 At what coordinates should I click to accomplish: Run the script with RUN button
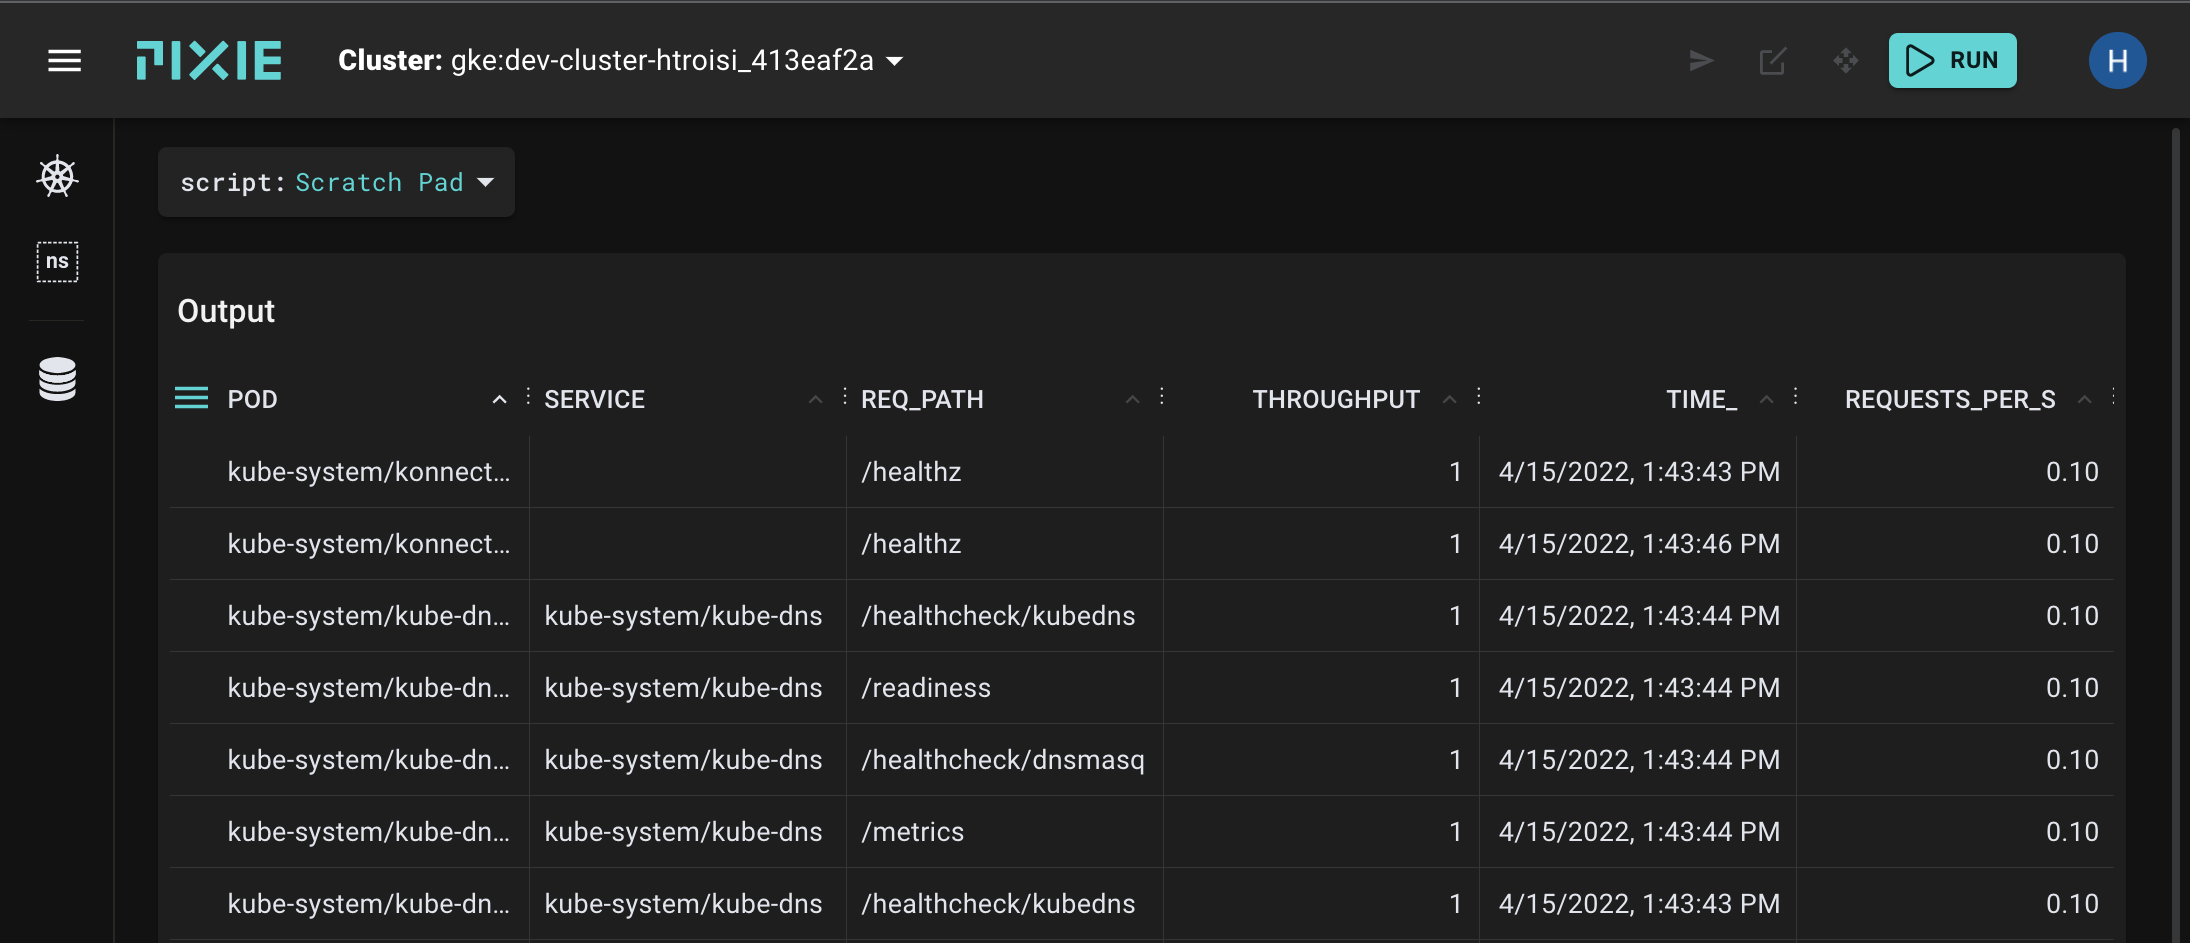pyautogui.click(x=1952, y=61)
